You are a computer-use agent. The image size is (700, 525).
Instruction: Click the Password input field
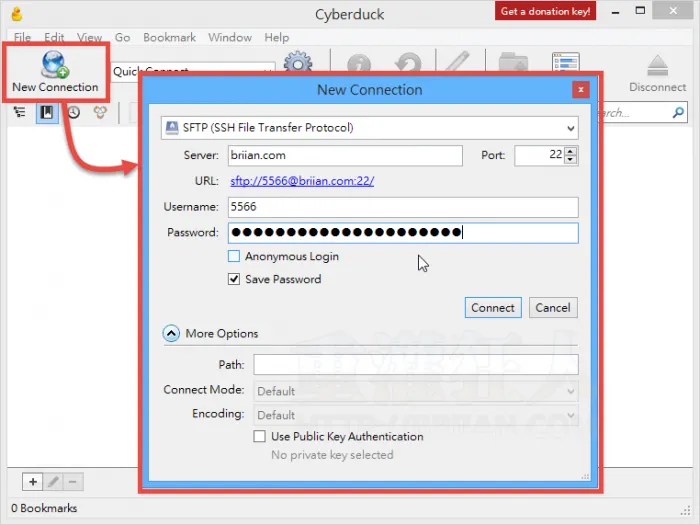click(x=403, y=233)
